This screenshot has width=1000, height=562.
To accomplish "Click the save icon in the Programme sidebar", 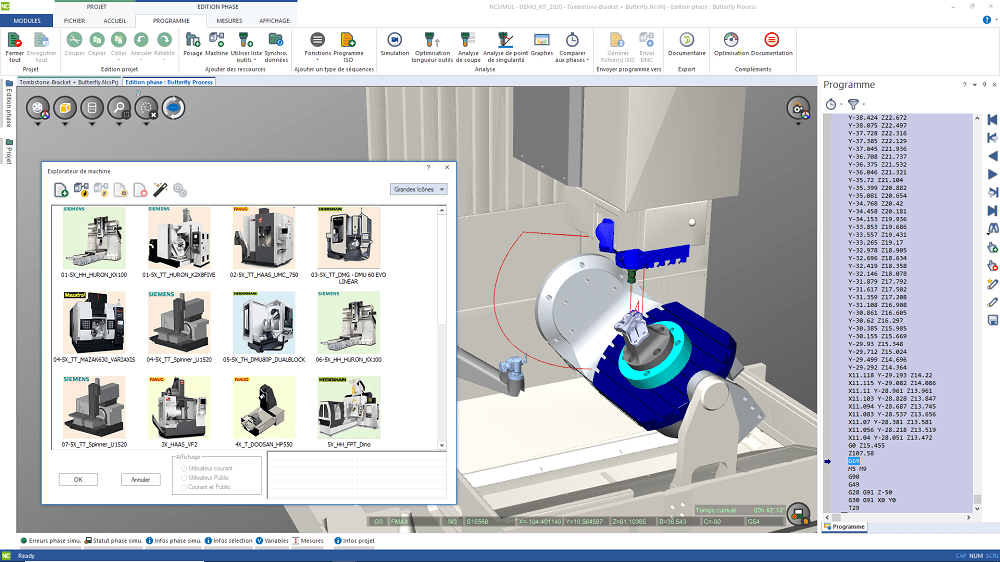I will [x=992, y=320].
